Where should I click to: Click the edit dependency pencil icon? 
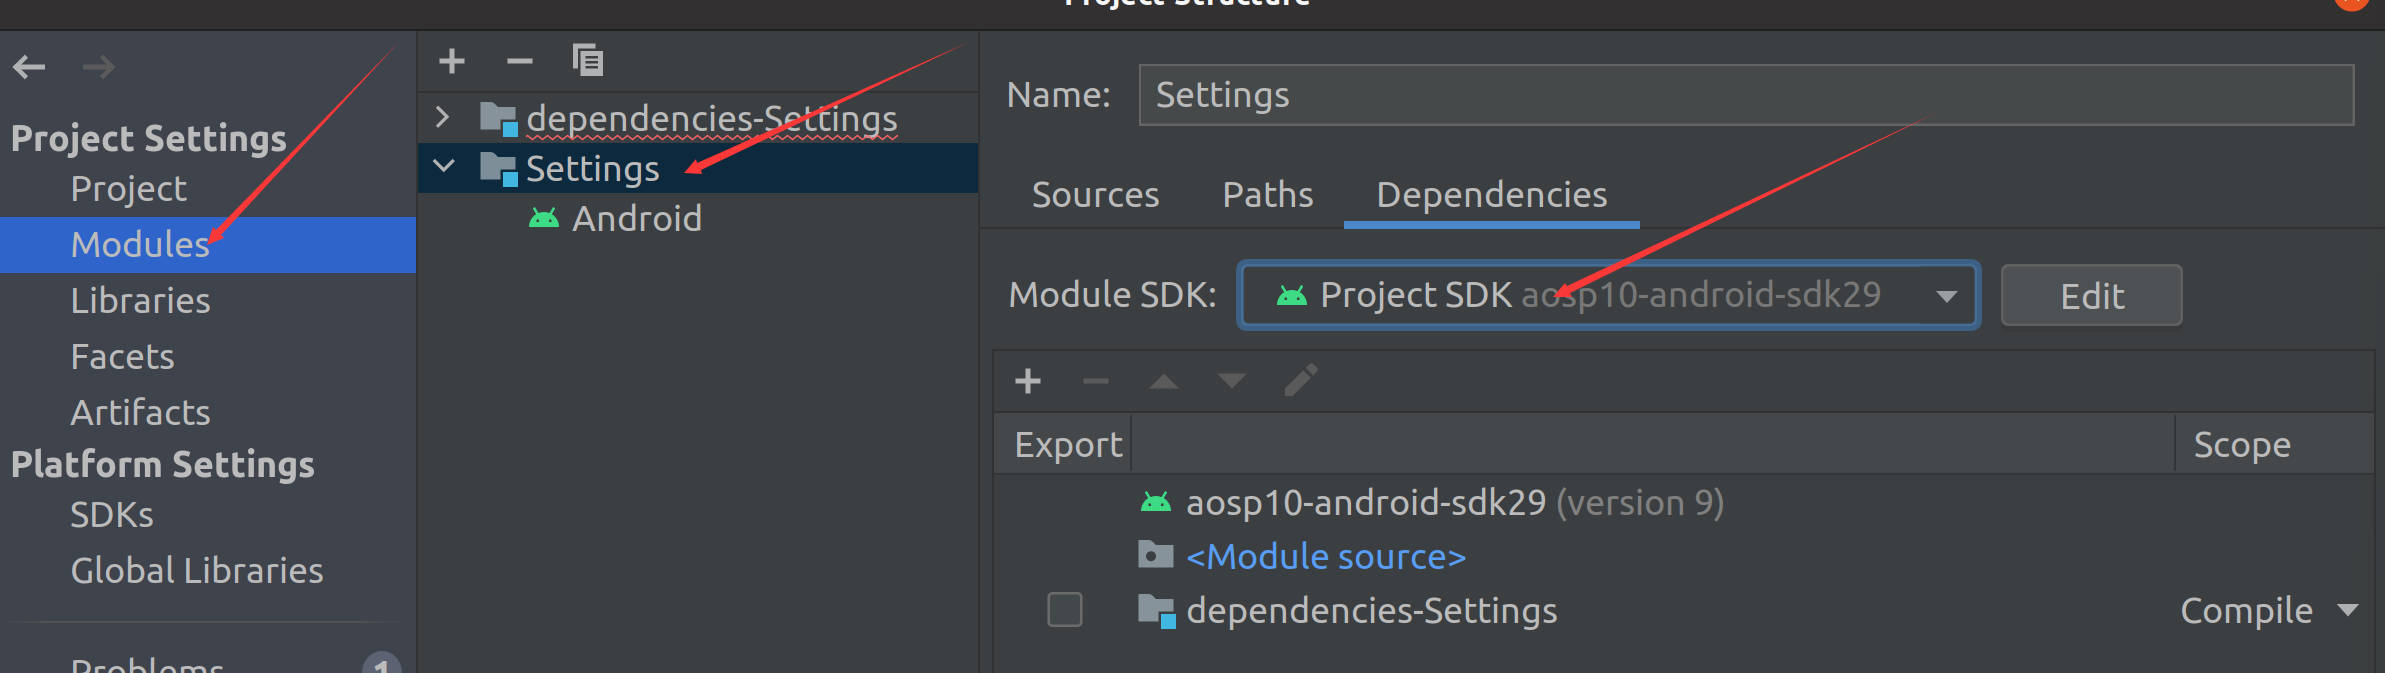click(x=1300, y=381)
